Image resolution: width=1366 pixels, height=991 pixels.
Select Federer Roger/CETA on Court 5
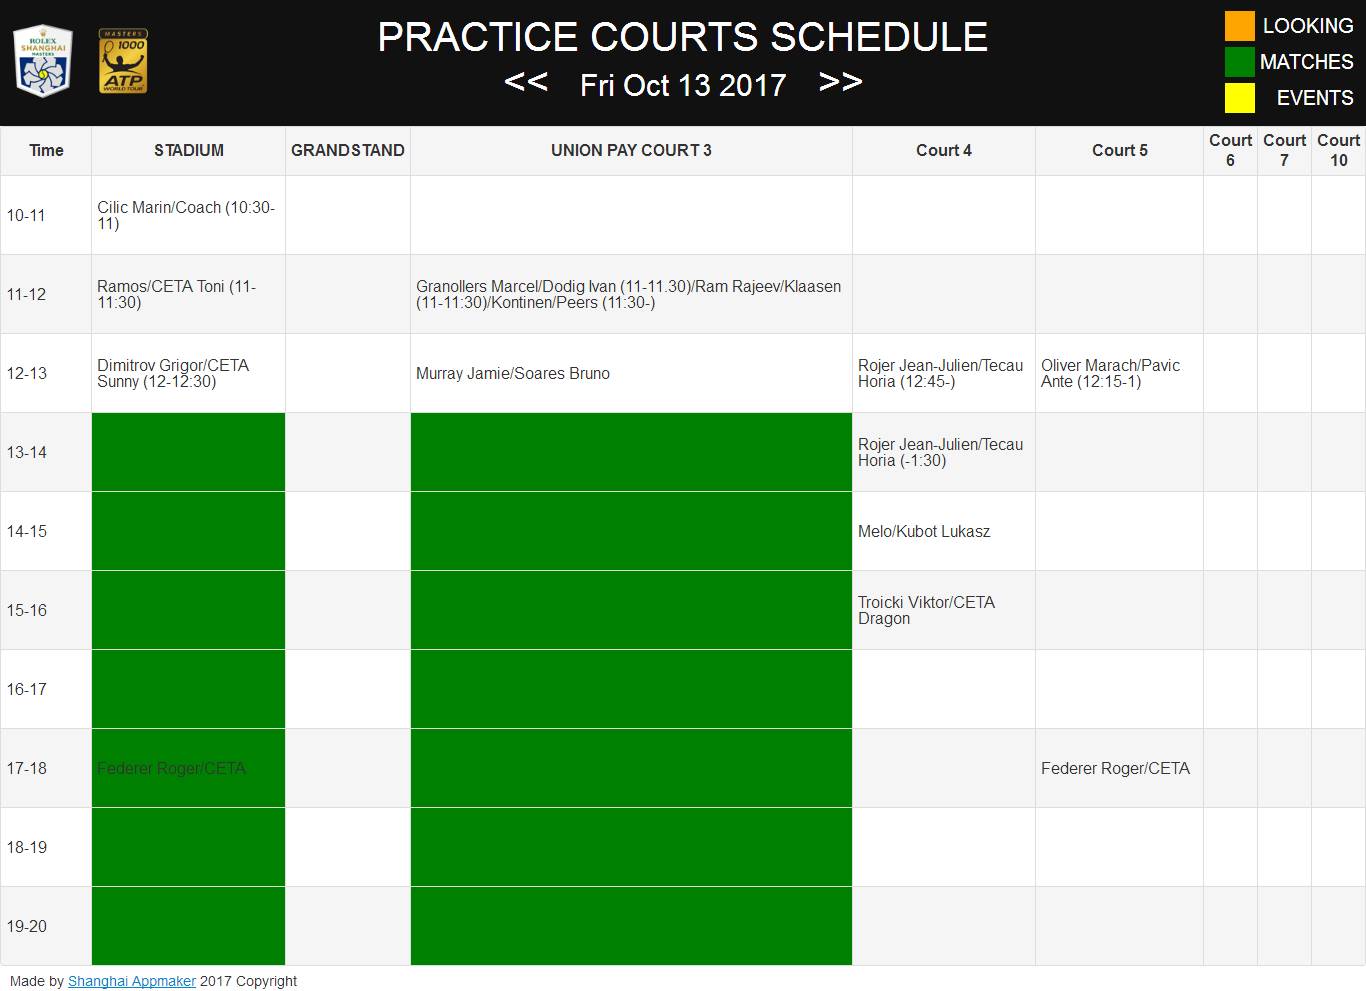point(1116,768)
